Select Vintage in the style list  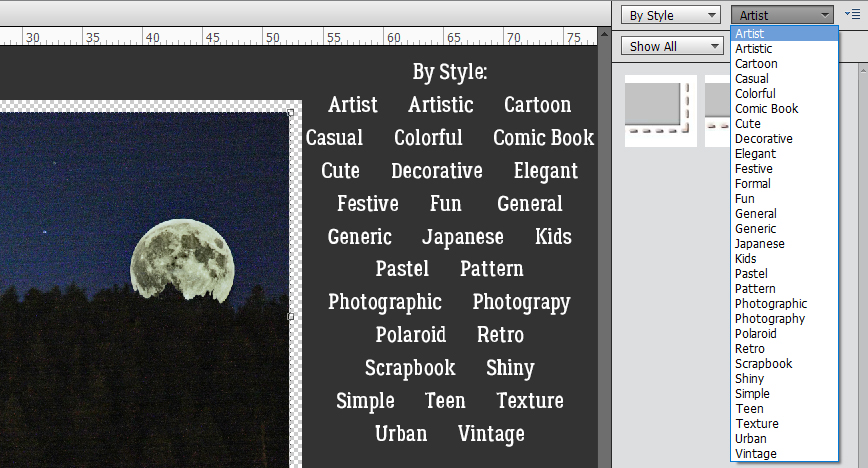click(784, 452)
